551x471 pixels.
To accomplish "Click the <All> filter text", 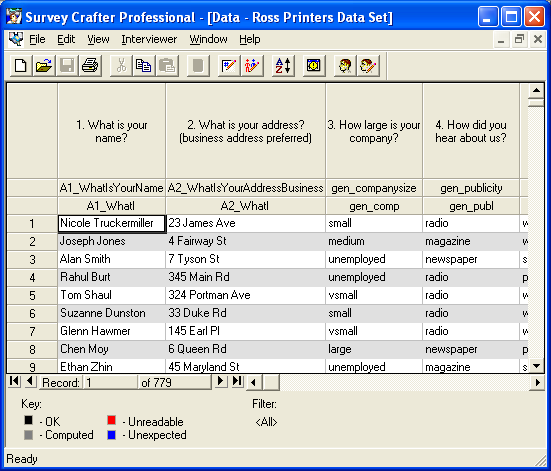I will coord(266,421).
